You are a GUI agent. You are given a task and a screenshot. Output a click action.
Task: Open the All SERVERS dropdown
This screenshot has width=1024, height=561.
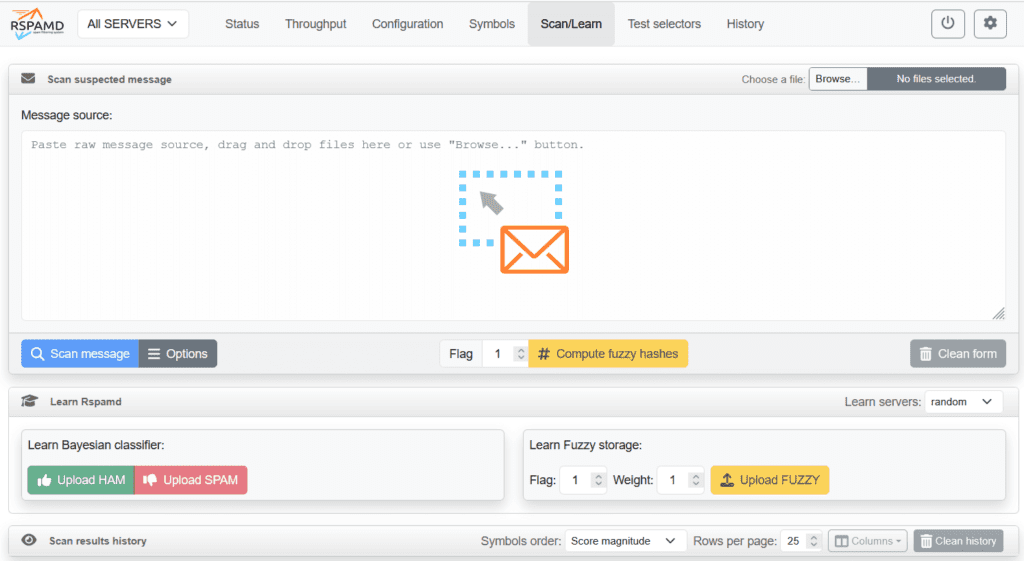pos(132,24)
